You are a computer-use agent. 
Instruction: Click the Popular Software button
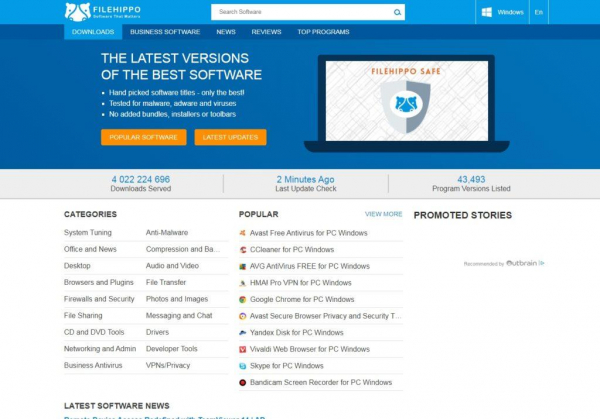143,137
